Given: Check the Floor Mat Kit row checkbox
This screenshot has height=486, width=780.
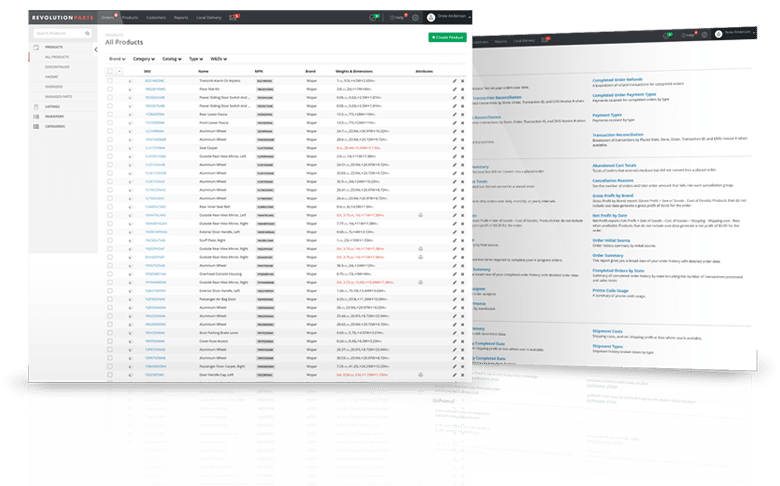Looking at the screenshot, I should [110, 88].
